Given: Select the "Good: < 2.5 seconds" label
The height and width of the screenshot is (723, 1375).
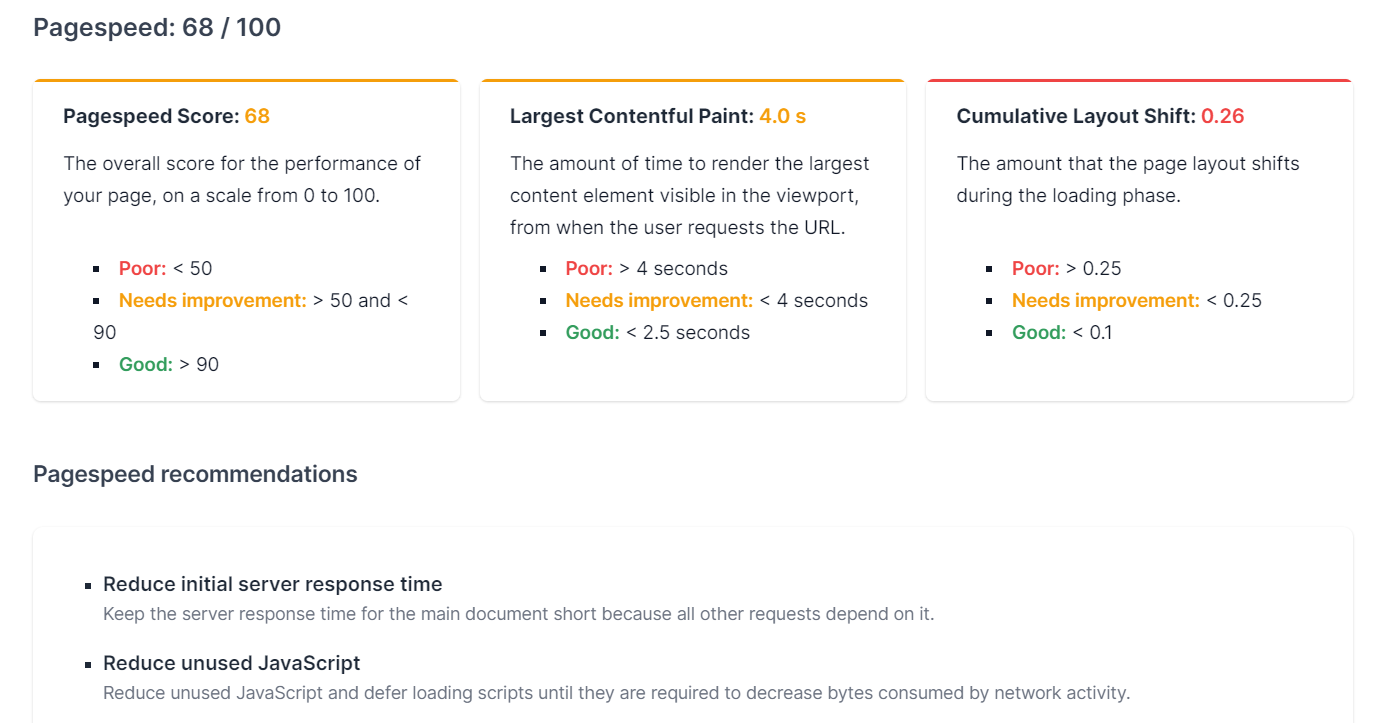Looking at the screenshot, I should coord(657,332).
